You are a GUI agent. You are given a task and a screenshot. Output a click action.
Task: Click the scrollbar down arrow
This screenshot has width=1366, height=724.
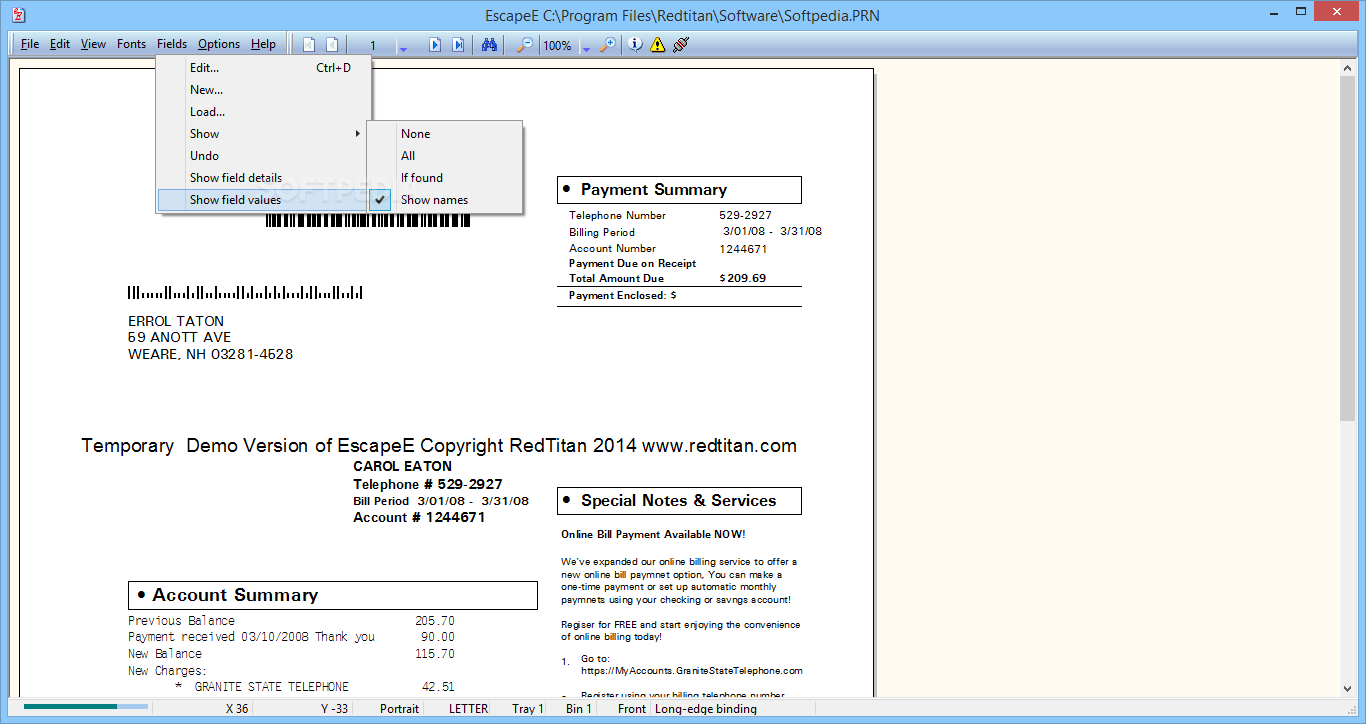(1348, 688)
